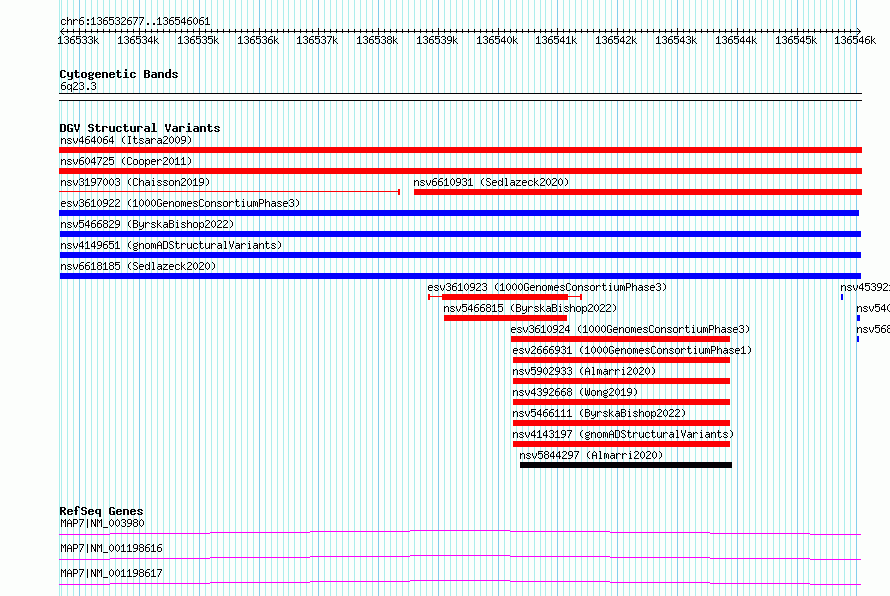Screen dimensions: 890x596
Task: Click the red bar under nsv604725 (Cooper2011)
Action: click(x=460, y=171)
